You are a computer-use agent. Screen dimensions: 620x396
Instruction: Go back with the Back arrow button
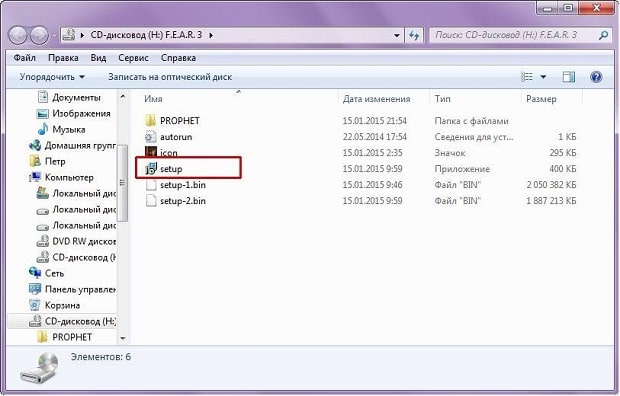pyautogui.click(x=17, y=35)
